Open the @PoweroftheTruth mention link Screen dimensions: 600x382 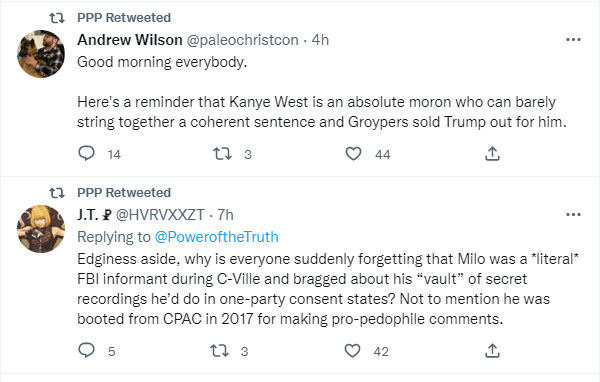point(217,237)
